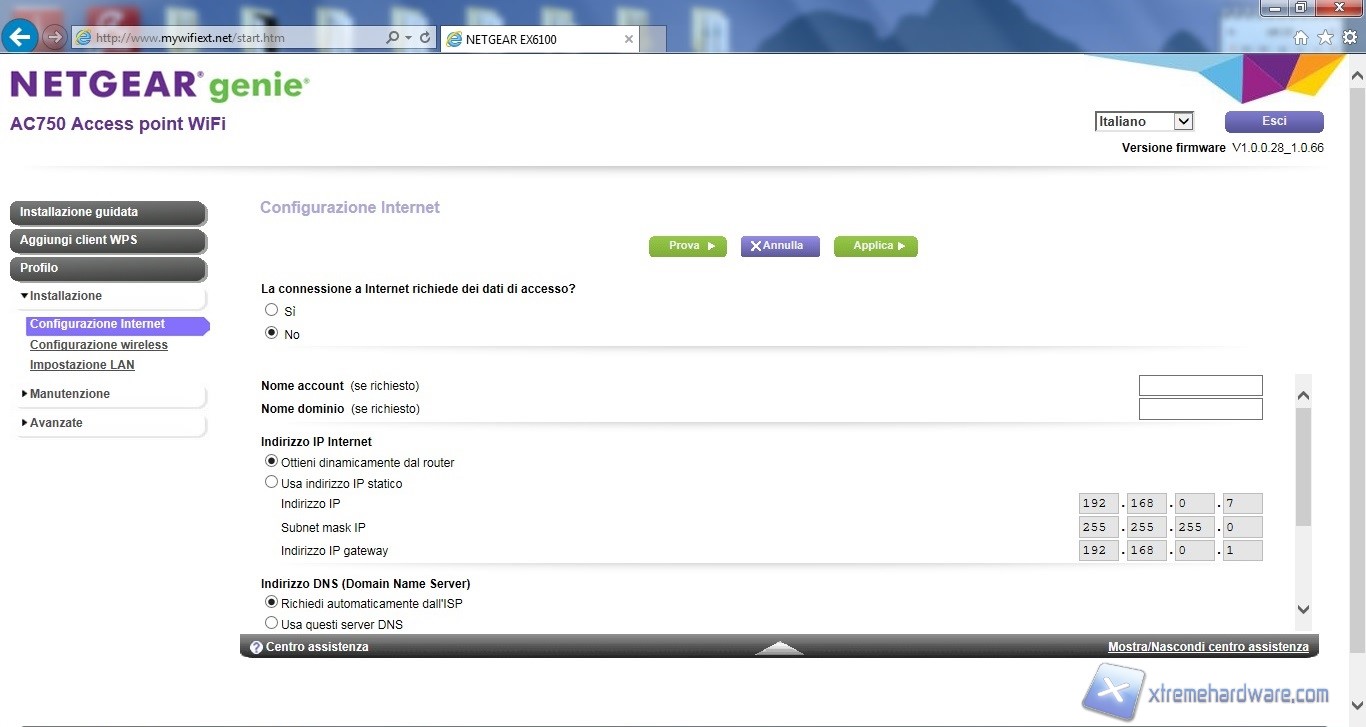Choose 'Usa questi server DNS' radio button
Screen dimensions: 1366x727
(x=271, y=623)
